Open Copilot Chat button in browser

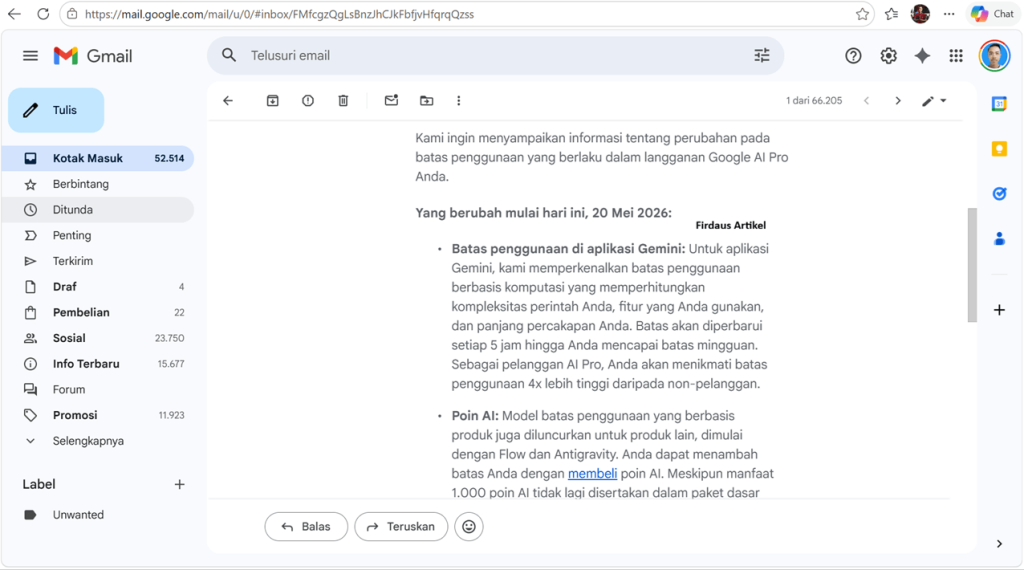992,14
